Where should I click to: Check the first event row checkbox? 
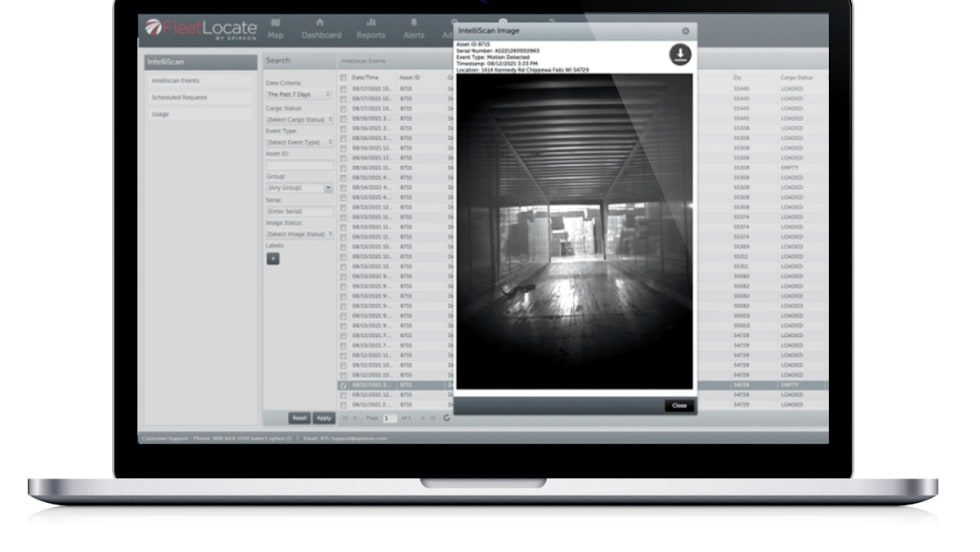point(344,89)
